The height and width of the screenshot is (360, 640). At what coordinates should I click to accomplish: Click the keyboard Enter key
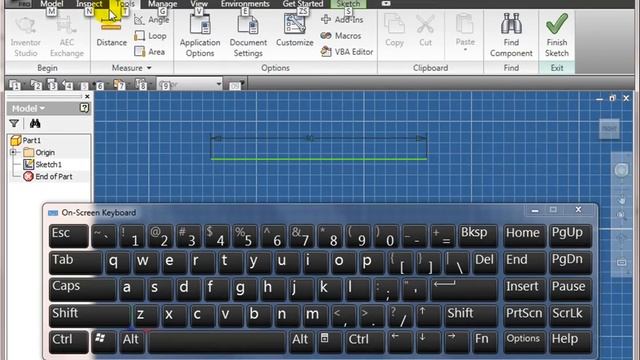(x=464, y=289)
